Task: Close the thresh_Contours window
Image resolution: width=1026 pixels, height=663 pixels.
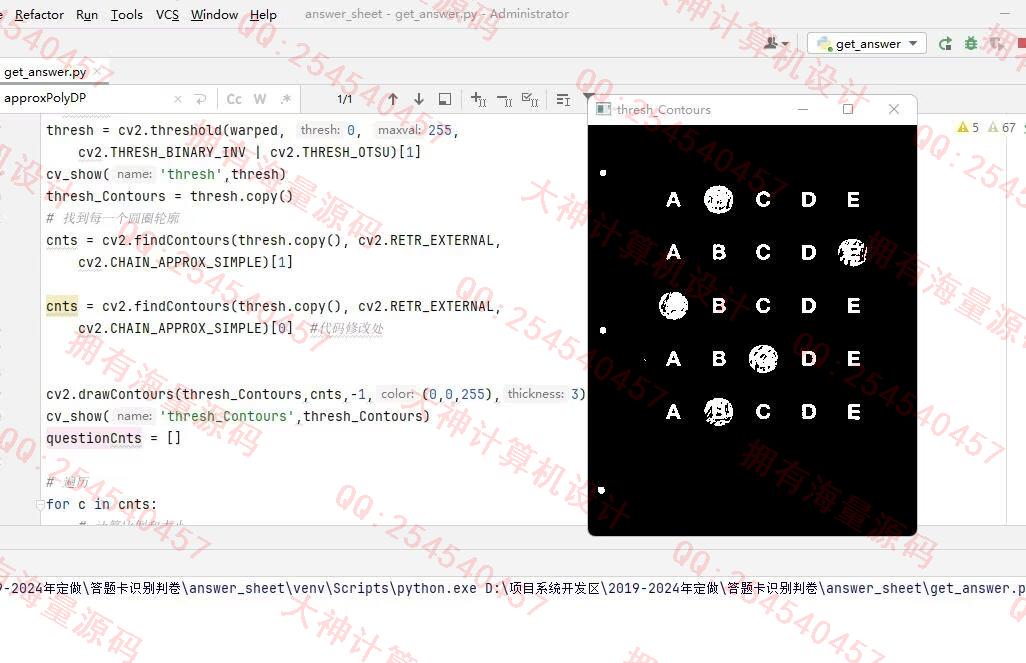Action: tap(894, 109)
